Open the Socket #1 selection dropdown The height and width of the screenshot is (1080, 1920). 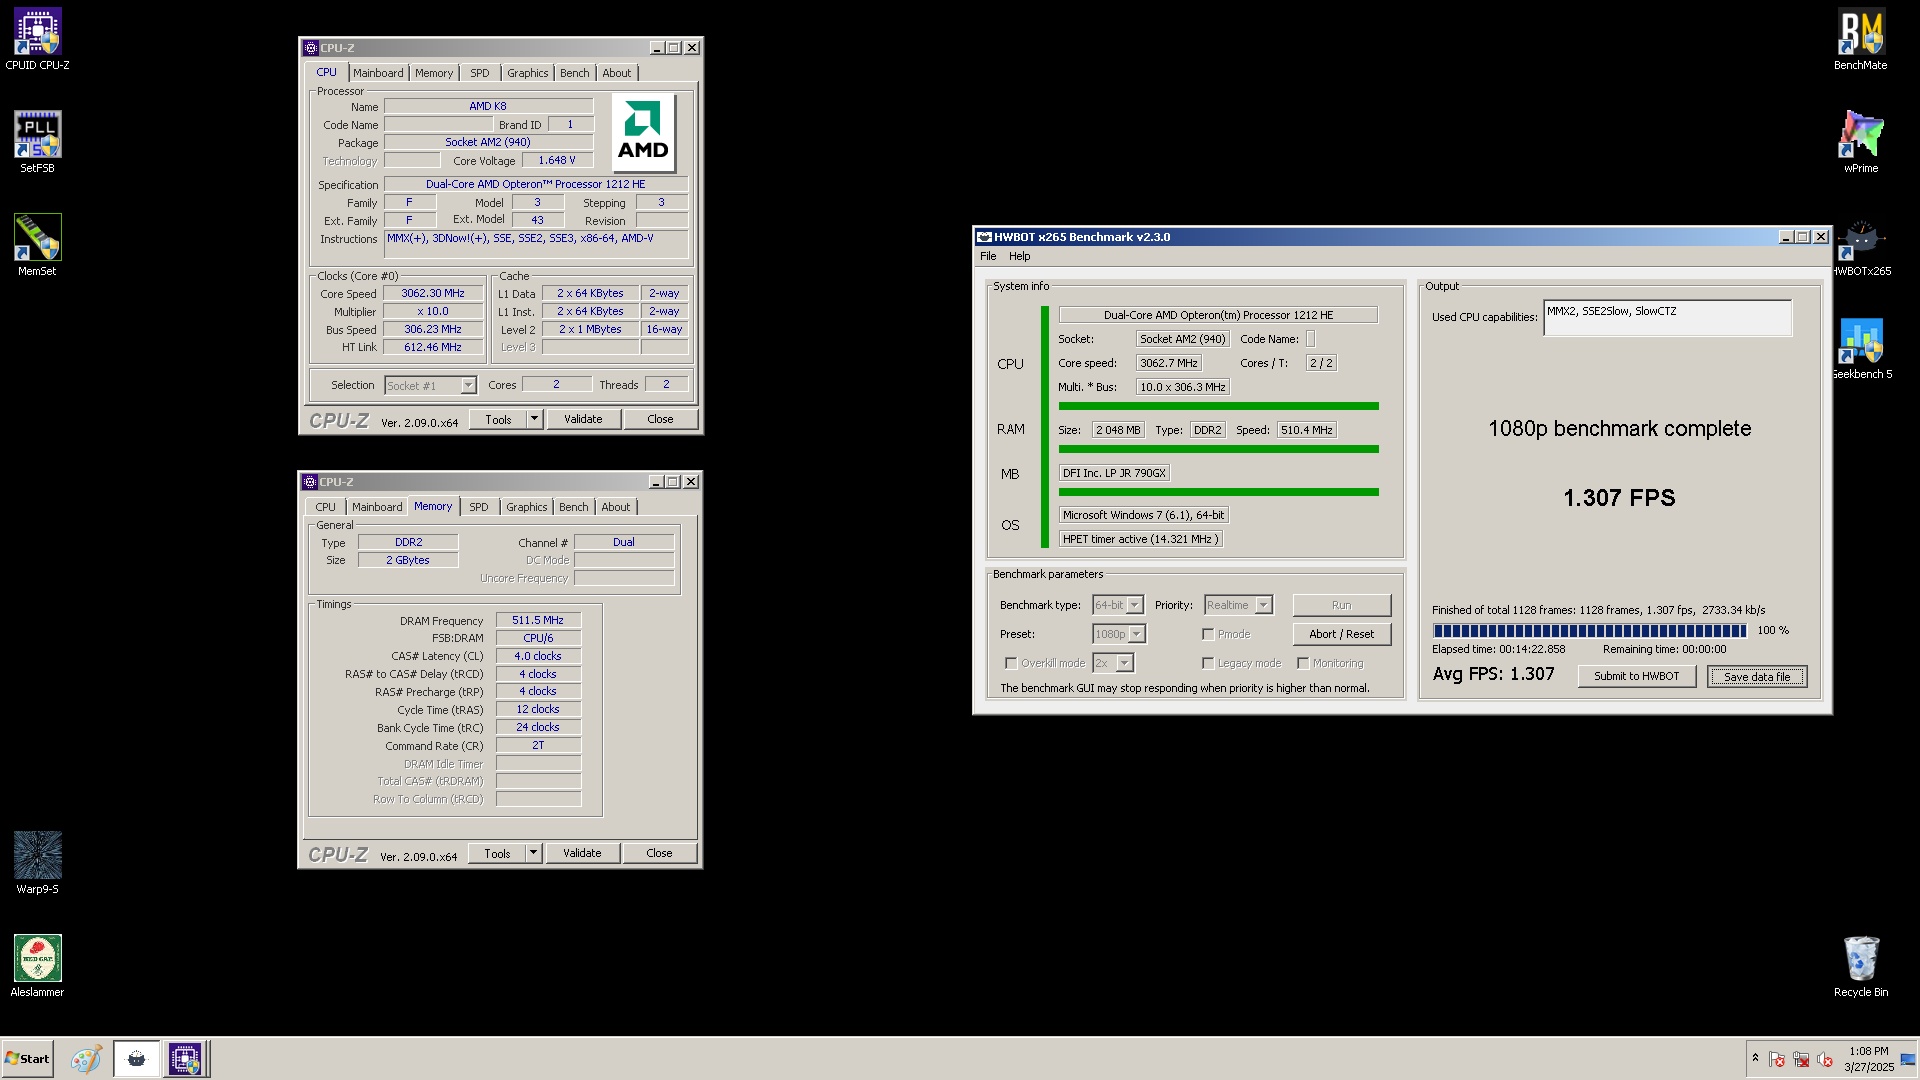coord(430,386)
